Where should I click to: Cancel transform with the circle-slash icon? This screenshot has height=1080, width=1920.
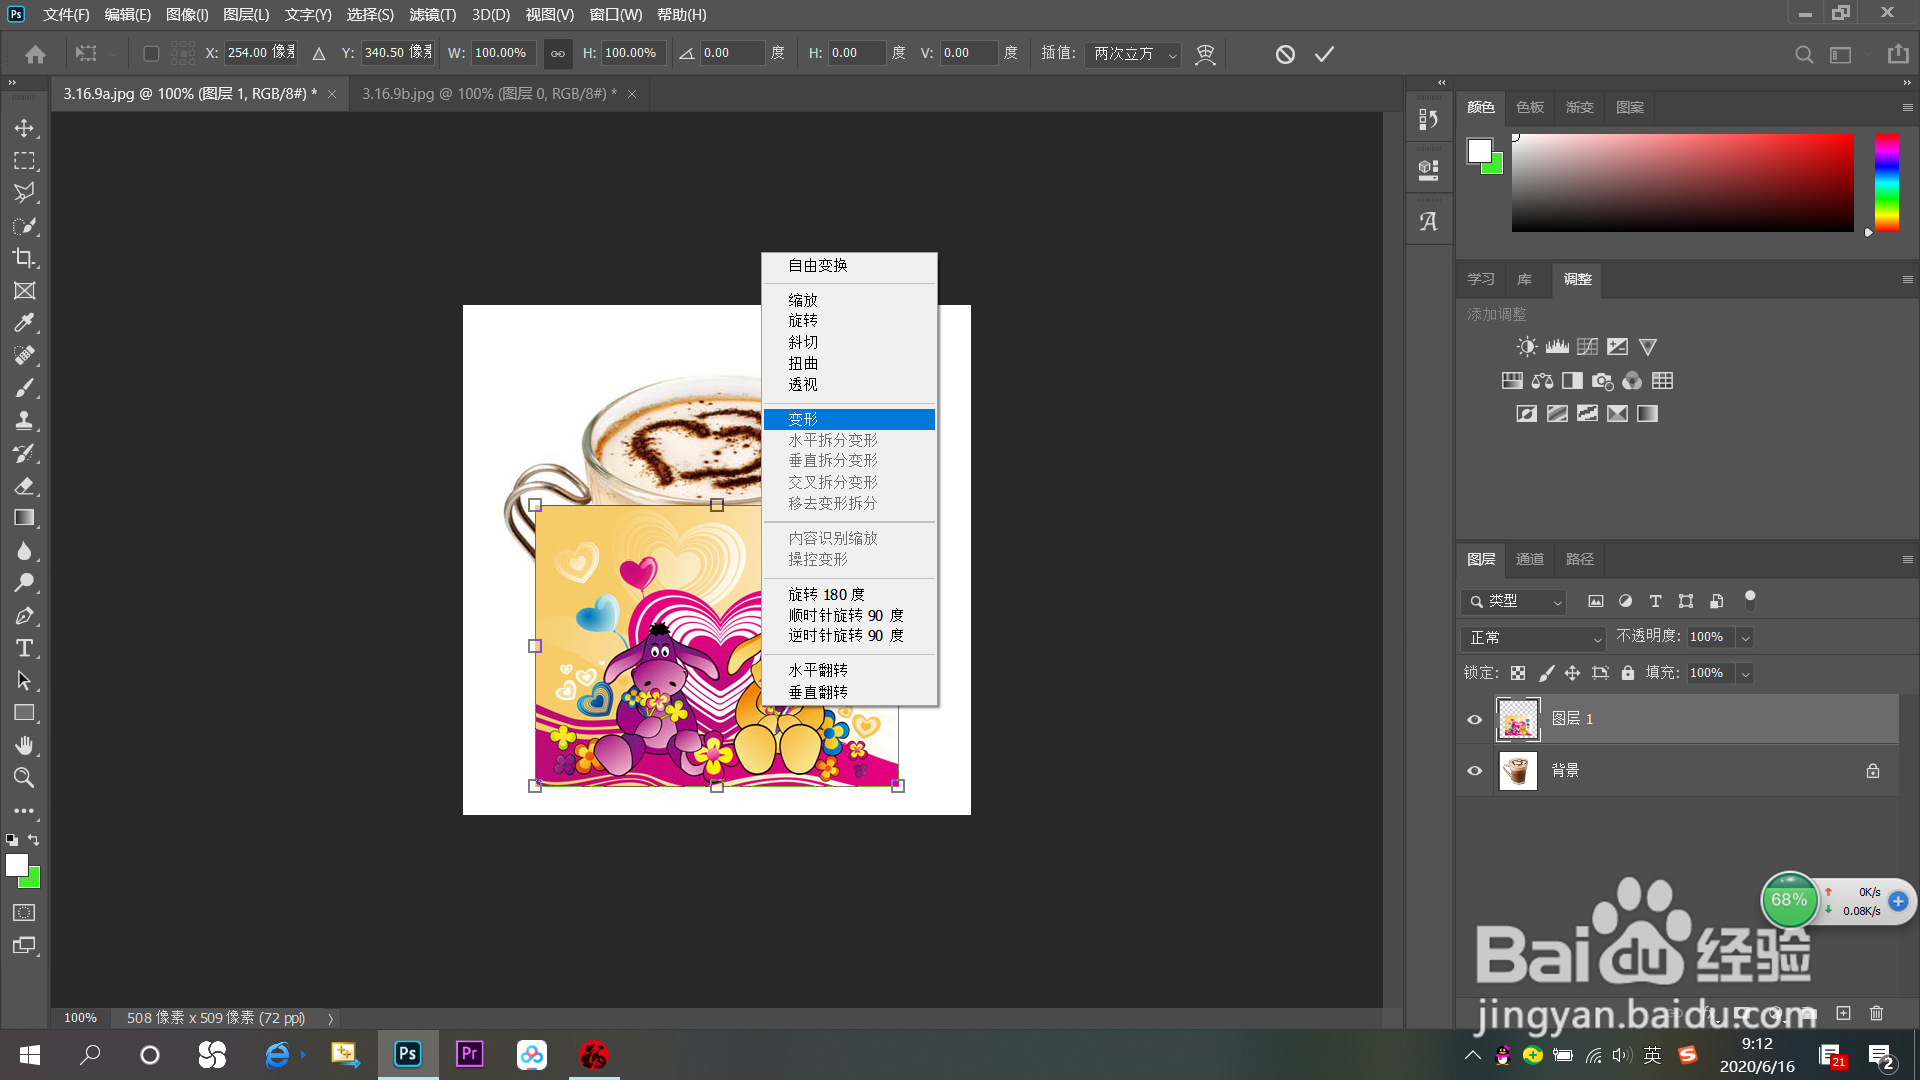pyautogui.click(x=1285, y=54)
